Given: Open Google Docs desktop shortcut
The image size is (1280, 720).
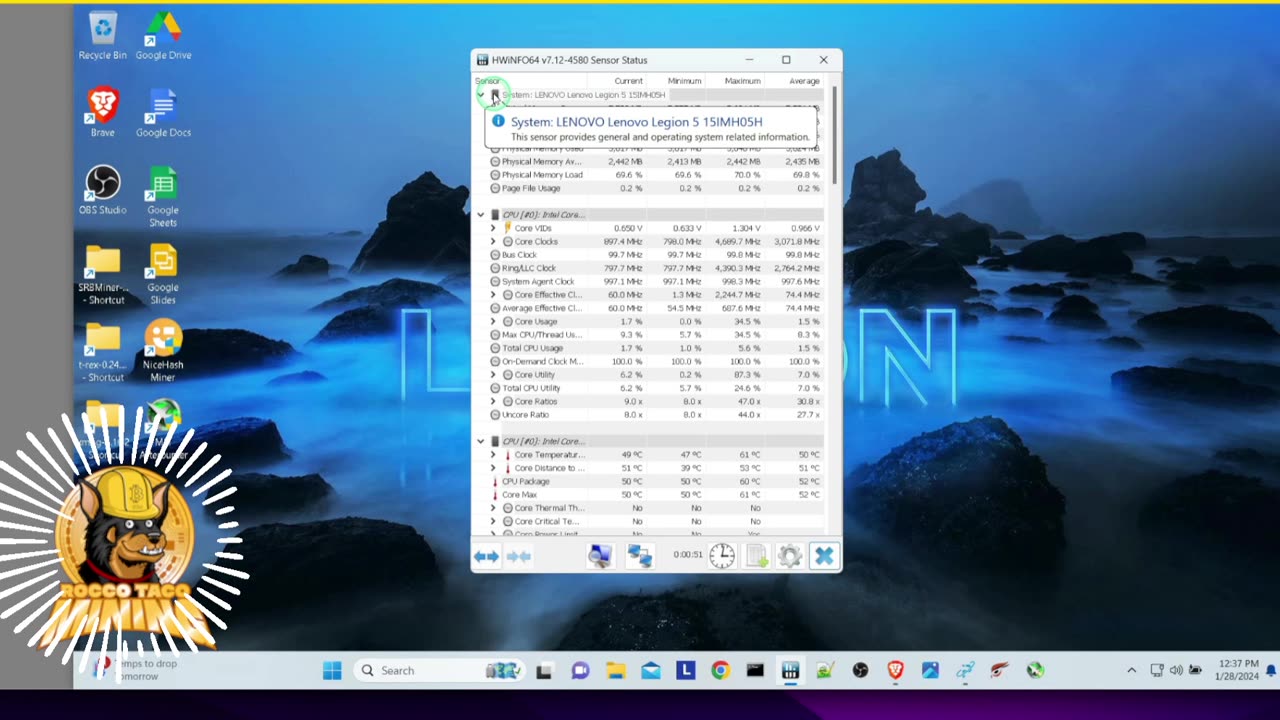Looking at the screenshot, I should coord(163,113).
